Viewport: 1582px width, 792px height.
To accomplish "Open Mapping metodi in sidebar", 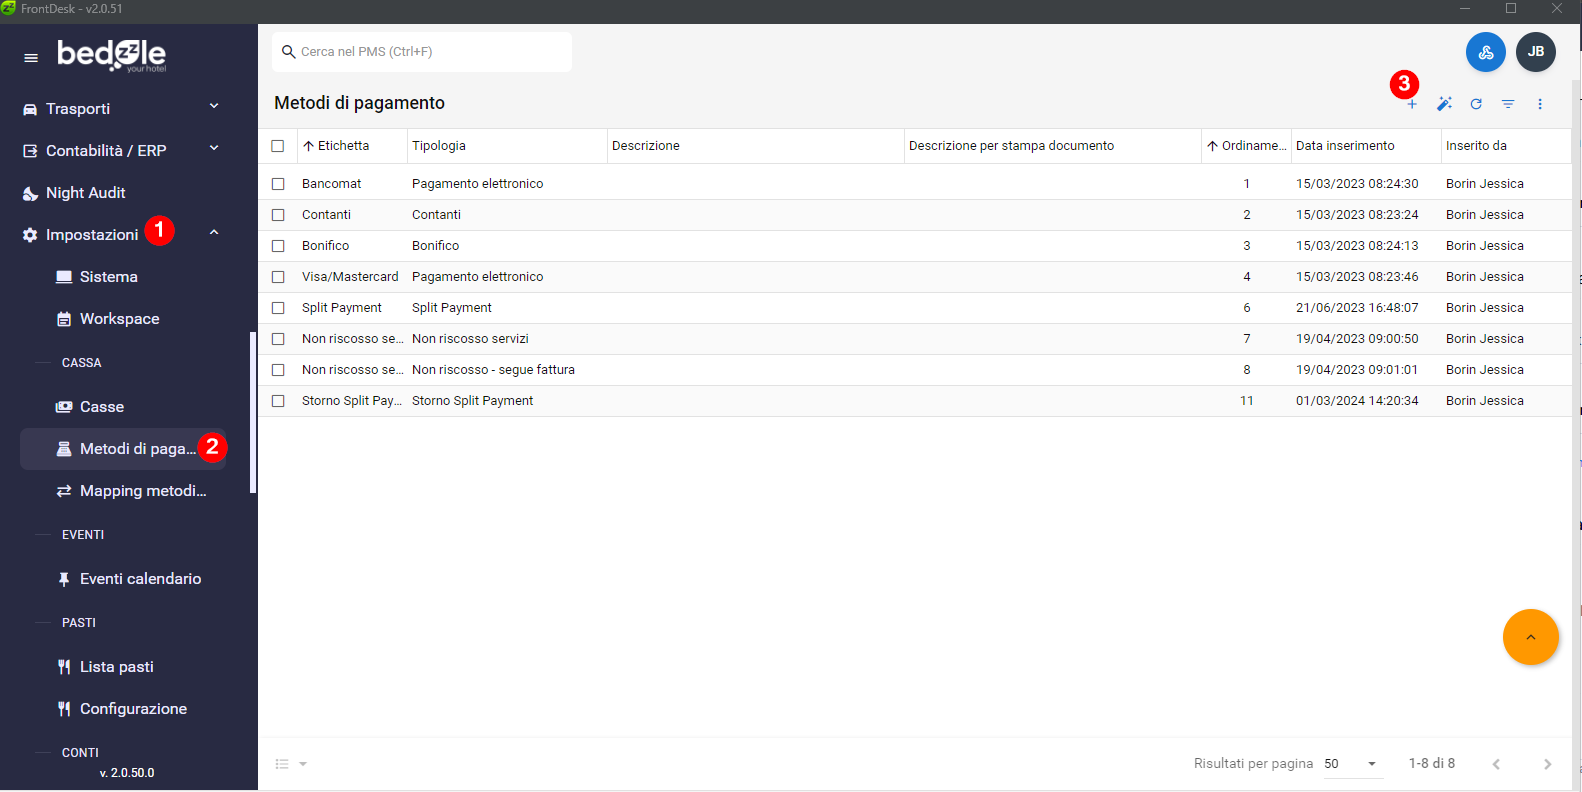I will (x=142, y=491).
